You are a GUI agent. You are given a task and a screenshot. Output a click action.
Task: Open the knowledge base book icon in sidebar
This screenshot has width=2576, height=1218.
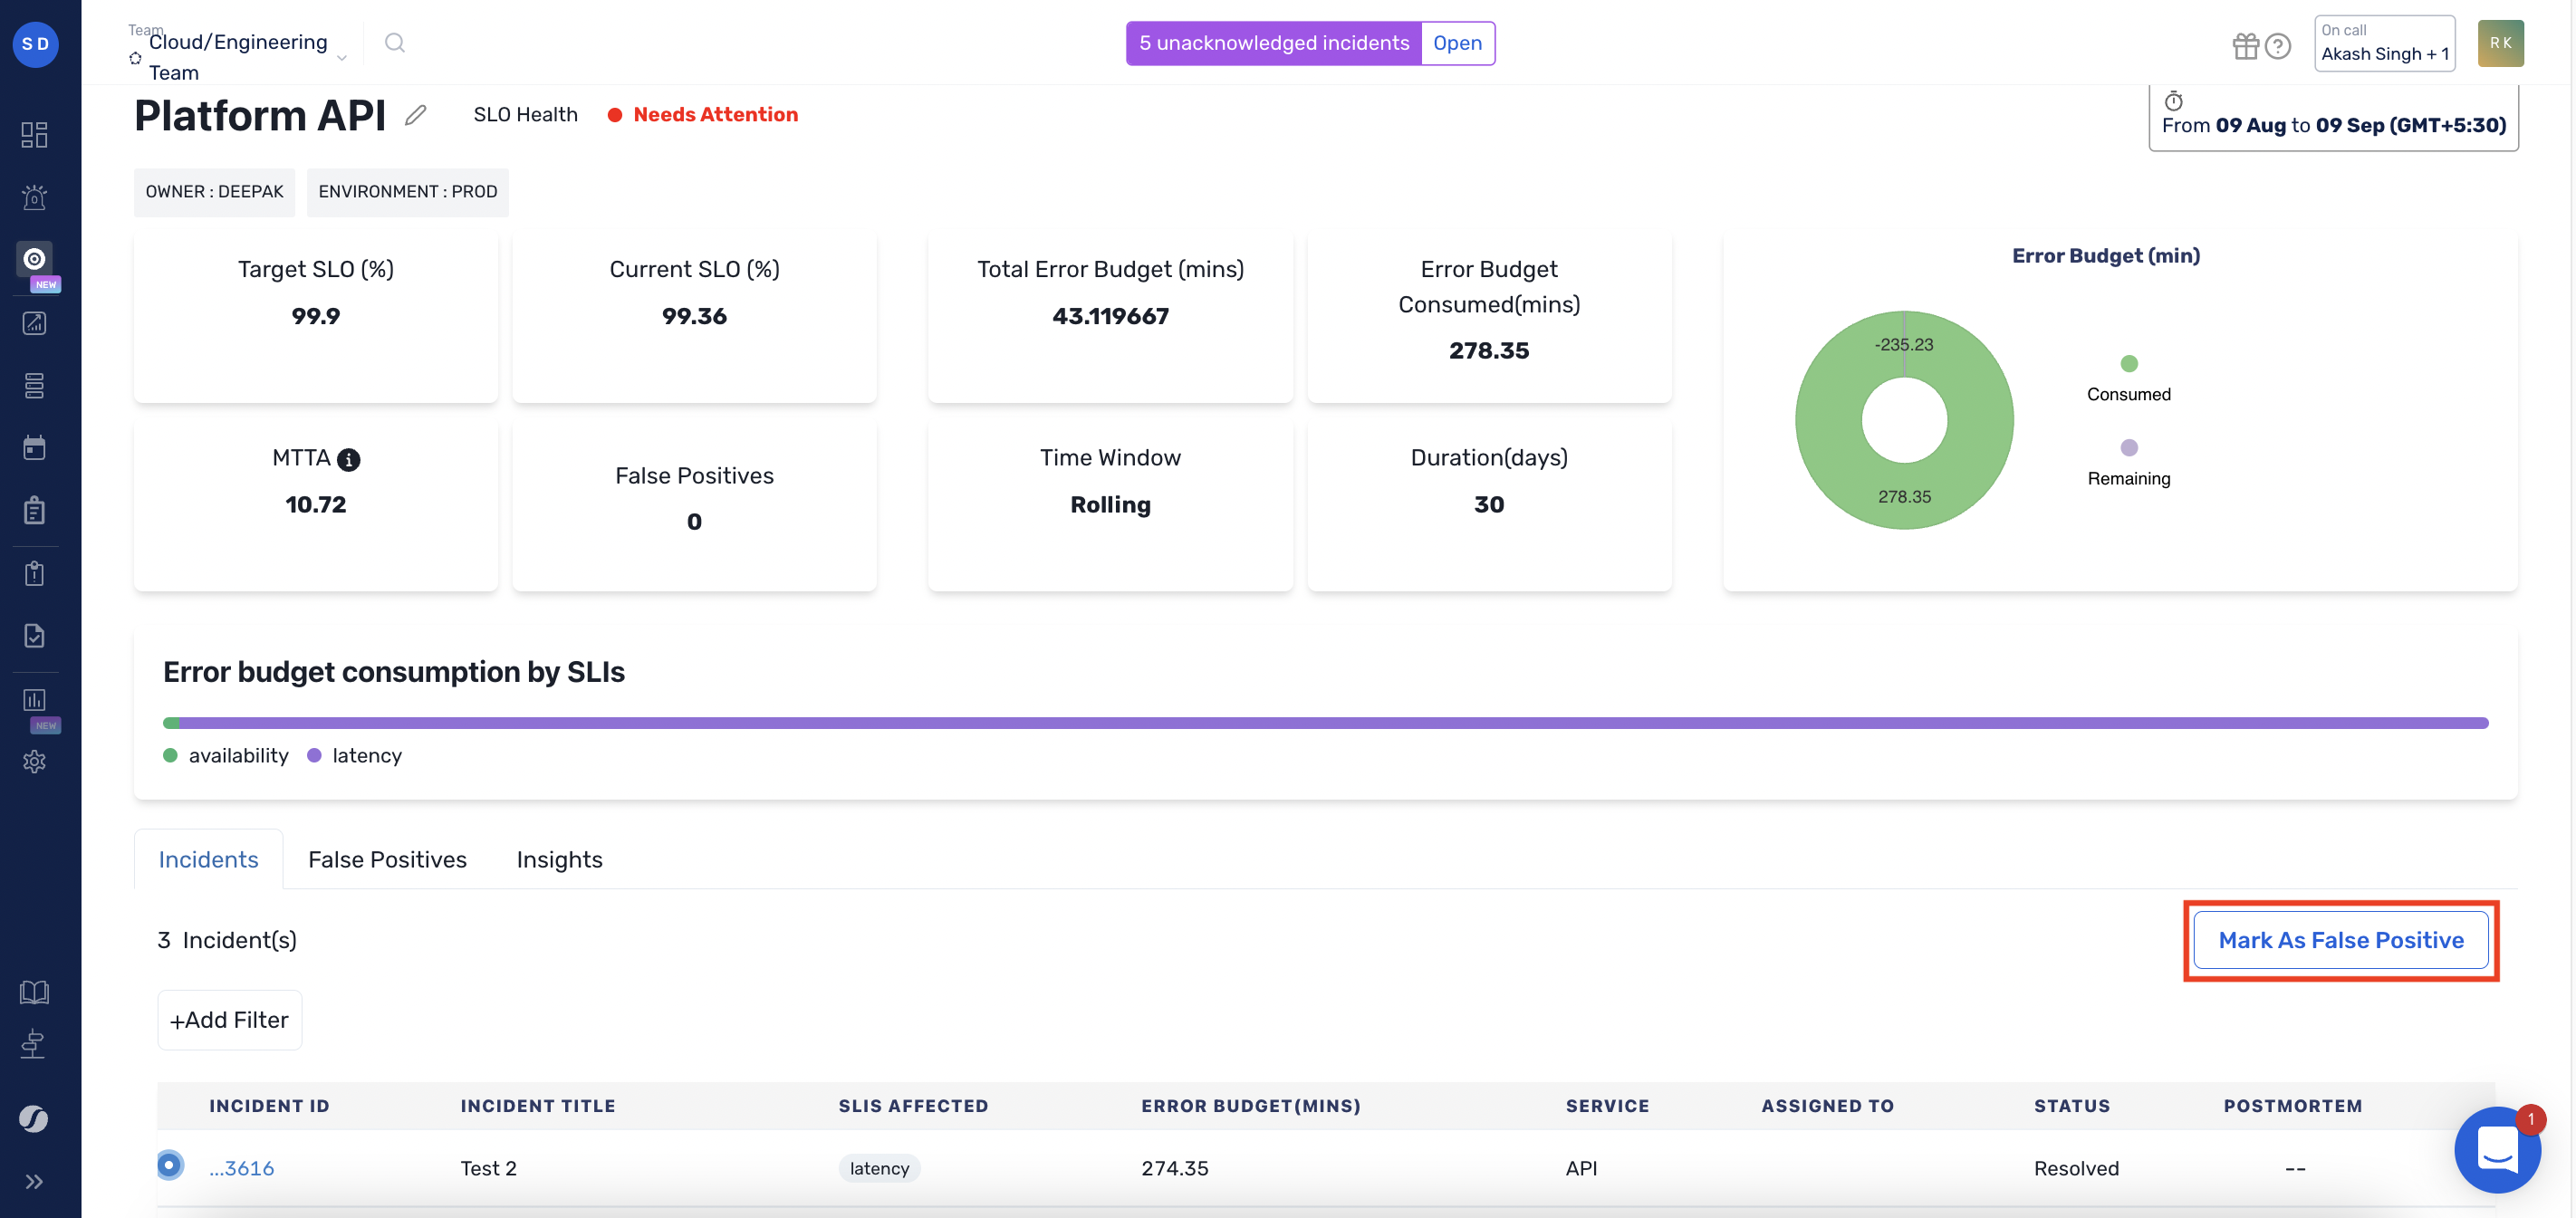35,991
